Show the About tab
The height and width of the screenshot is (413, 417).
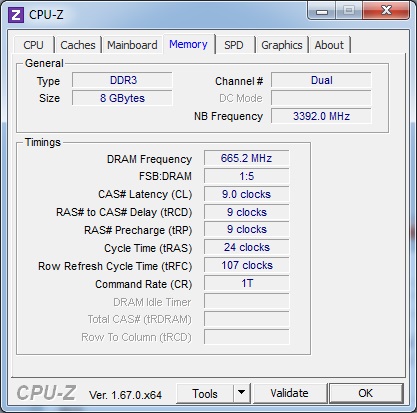click(x=329, y=45)
